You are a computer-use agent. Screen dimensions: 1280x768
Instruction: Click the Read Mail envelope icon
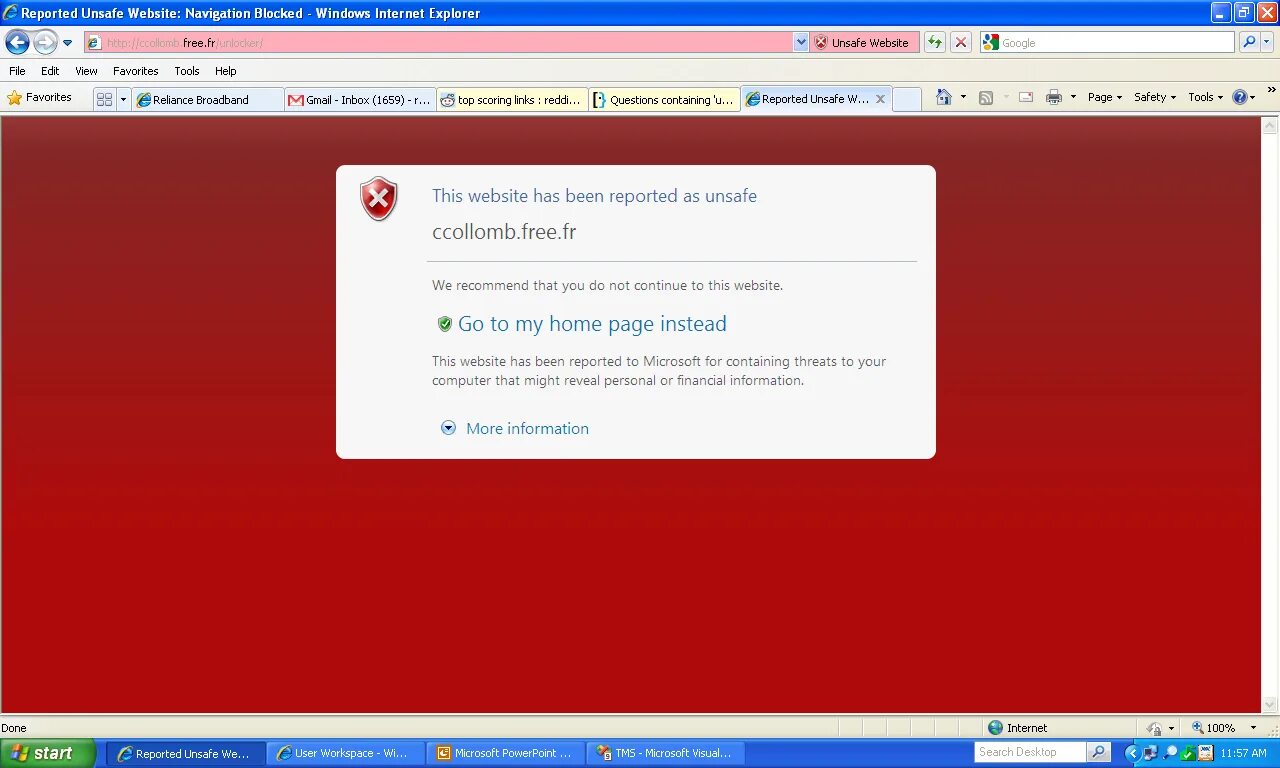tap(1026, 97)
